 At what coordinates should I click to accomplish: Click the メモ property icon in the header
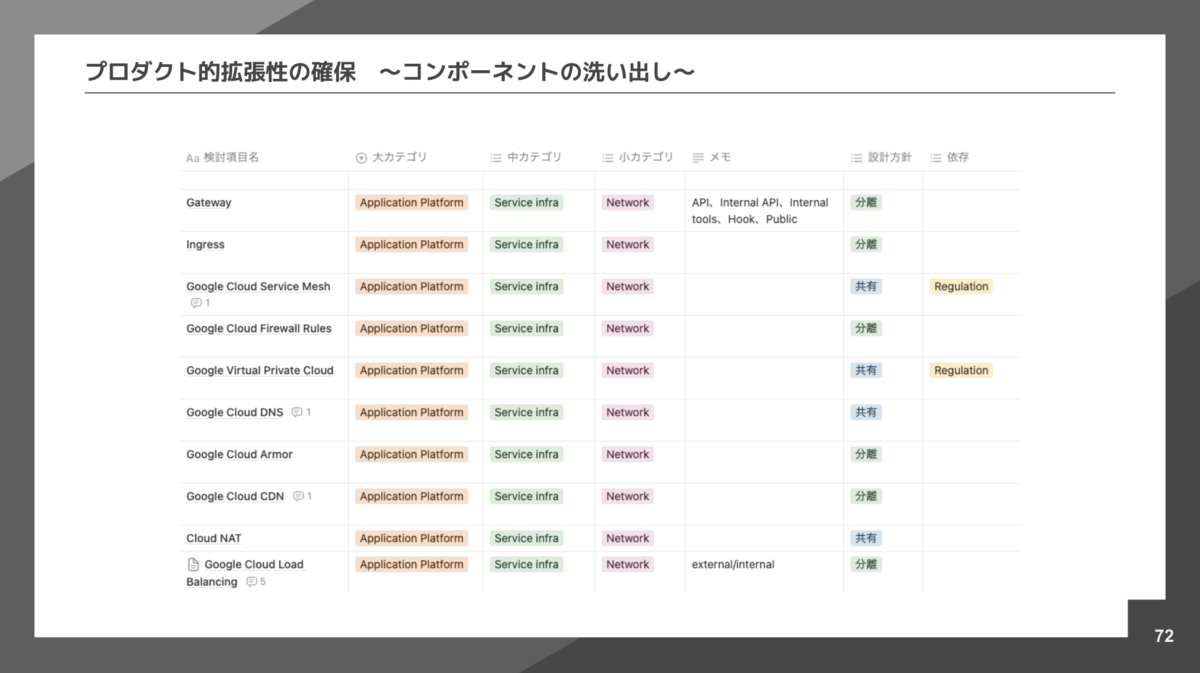point(697,157)
